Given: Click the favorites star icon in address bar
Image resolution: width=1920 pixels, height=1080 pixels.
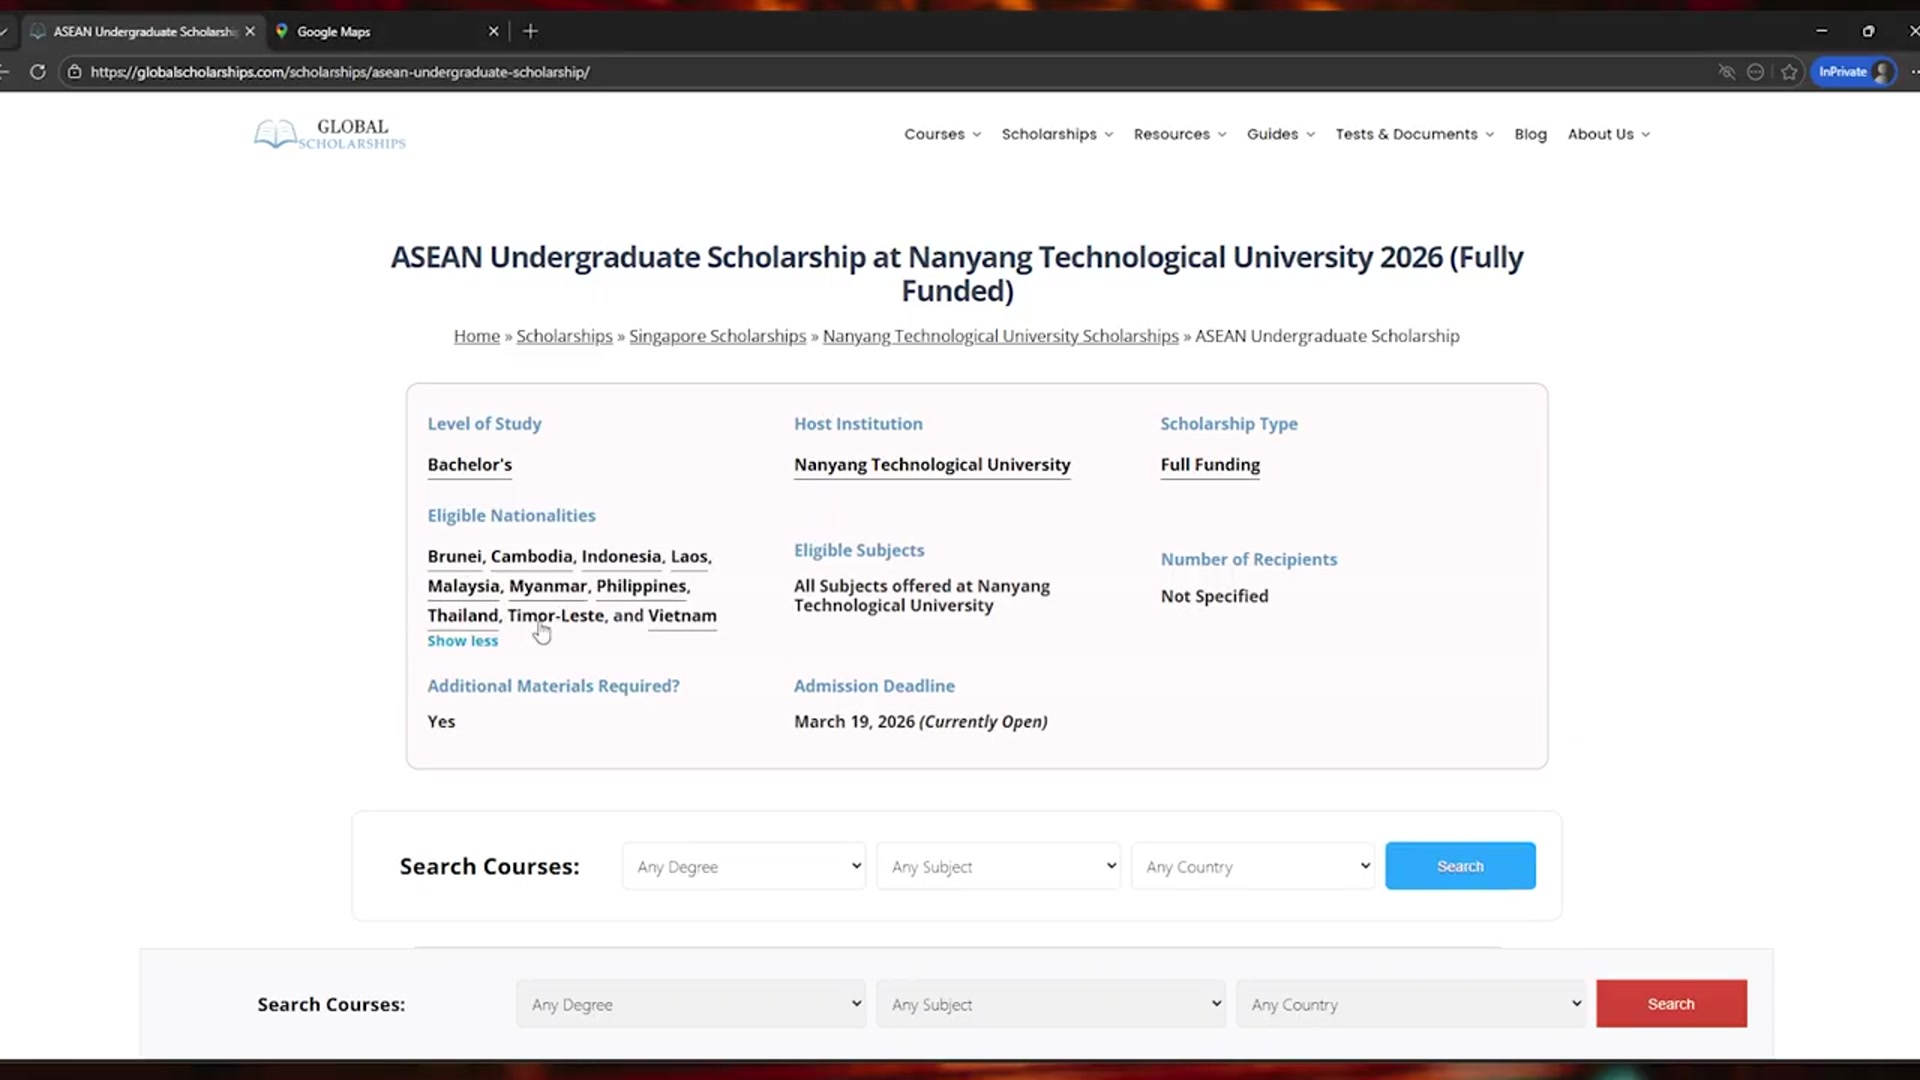Looking at the screenshot, I should tap(1789, 72).
